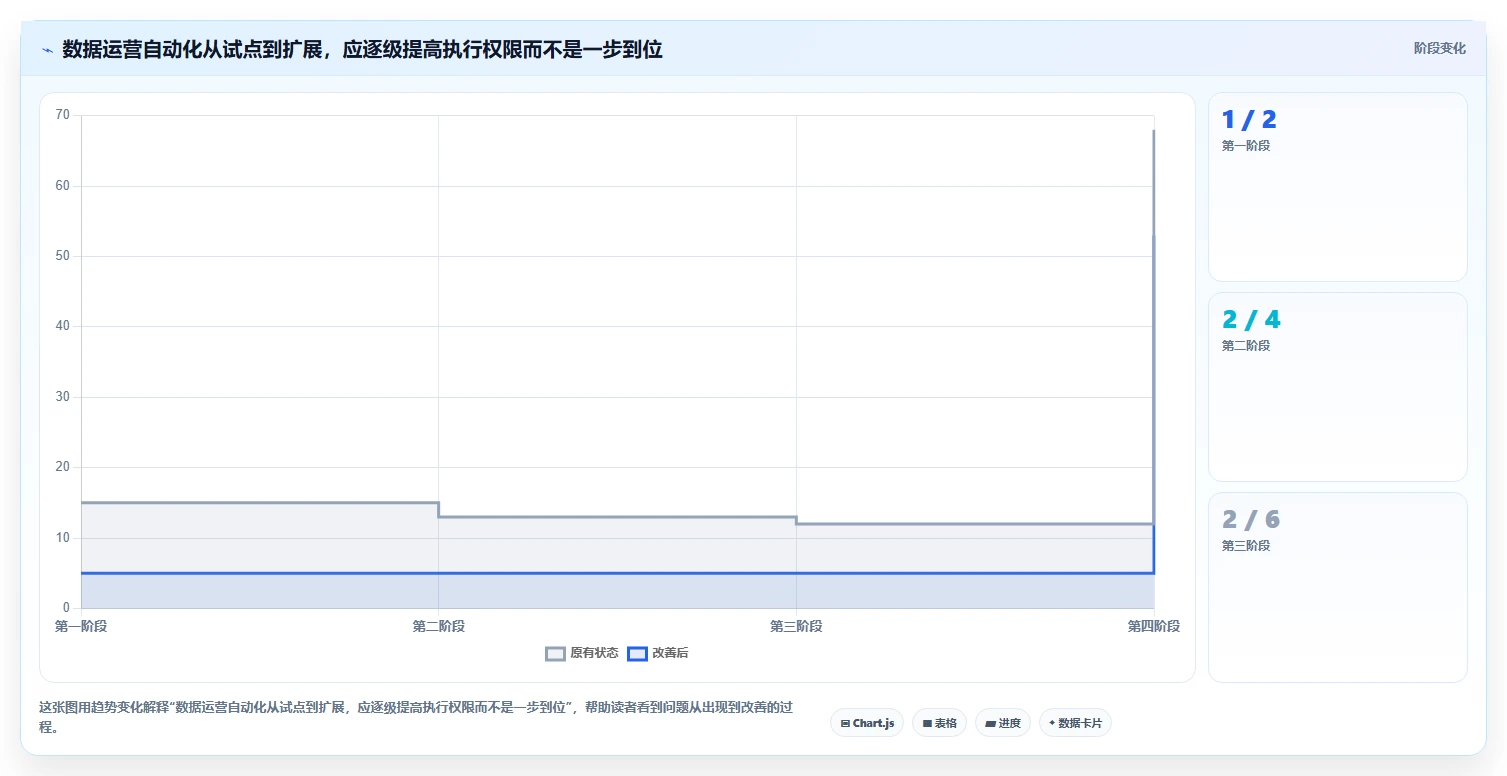The height and width of the screenshot is (776, 1507).
Task: Click the 第二阶段 x-axis label
Action: [438, 626]
